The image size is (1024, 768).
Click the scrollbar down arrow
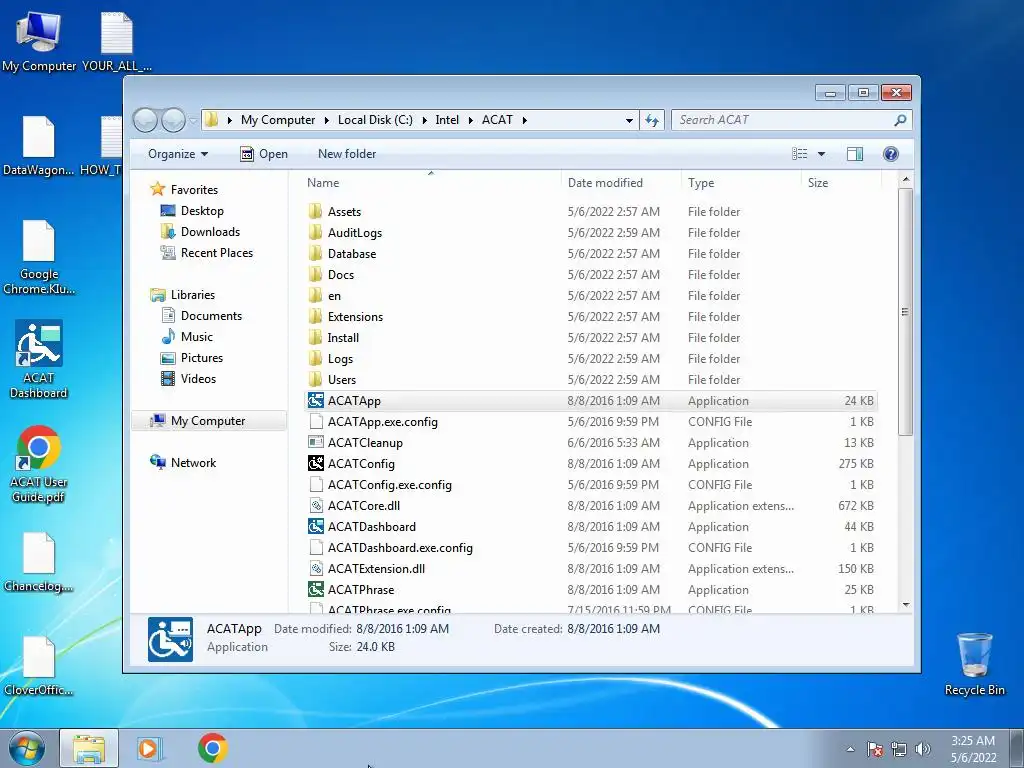tap(905, 605)
